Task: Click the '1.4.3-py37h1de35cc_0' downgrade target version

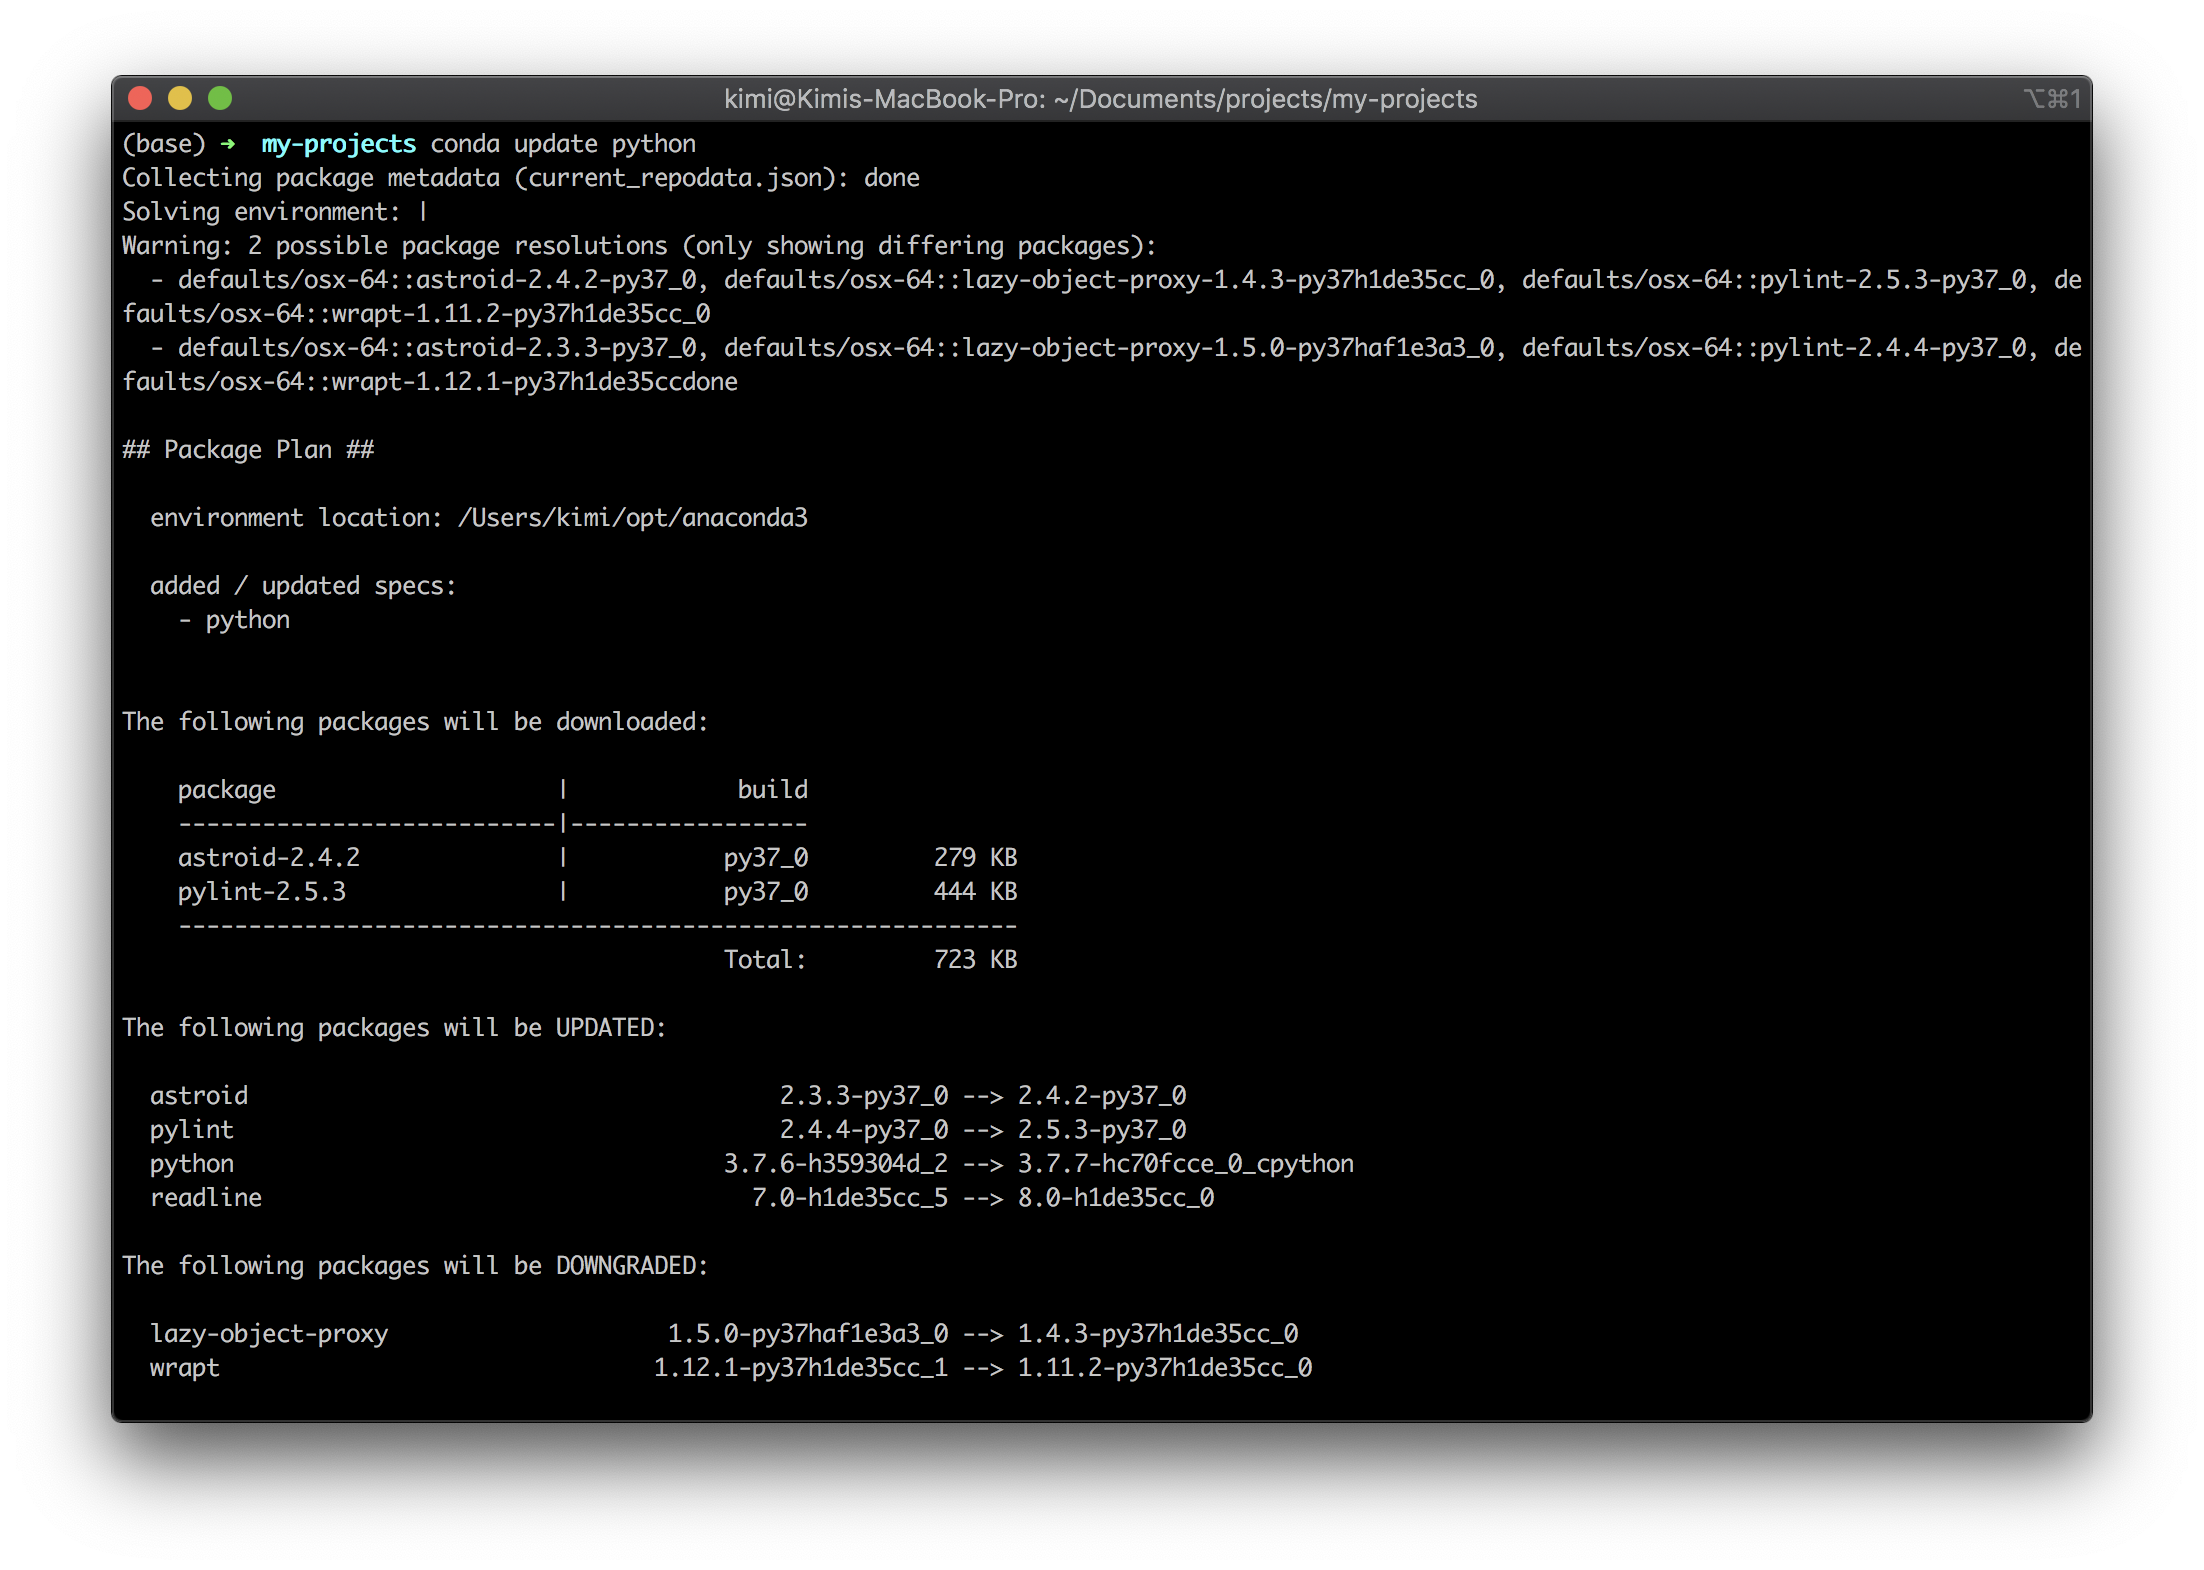Action: pyautogui.click(x=1158, y=1335)
